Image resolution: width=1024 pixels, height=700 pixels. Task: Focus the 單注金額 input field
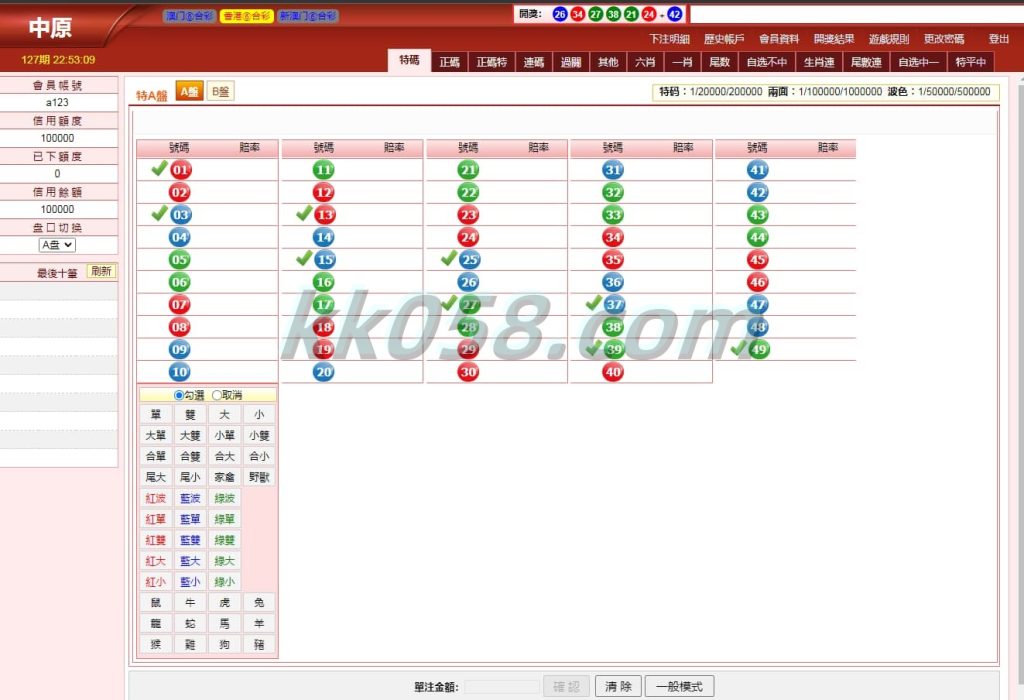click(x=502, y=687)
